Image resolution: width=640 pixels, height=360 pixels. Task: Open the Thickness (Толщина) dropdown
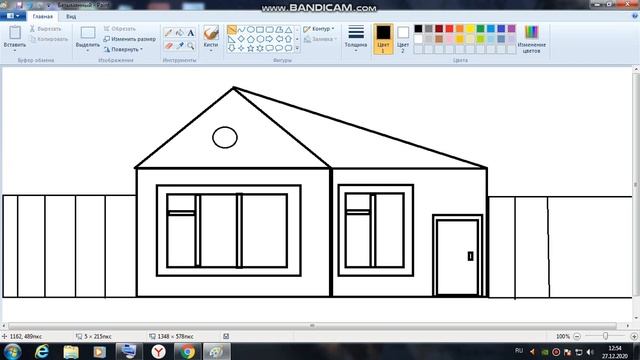click(356, 39)
